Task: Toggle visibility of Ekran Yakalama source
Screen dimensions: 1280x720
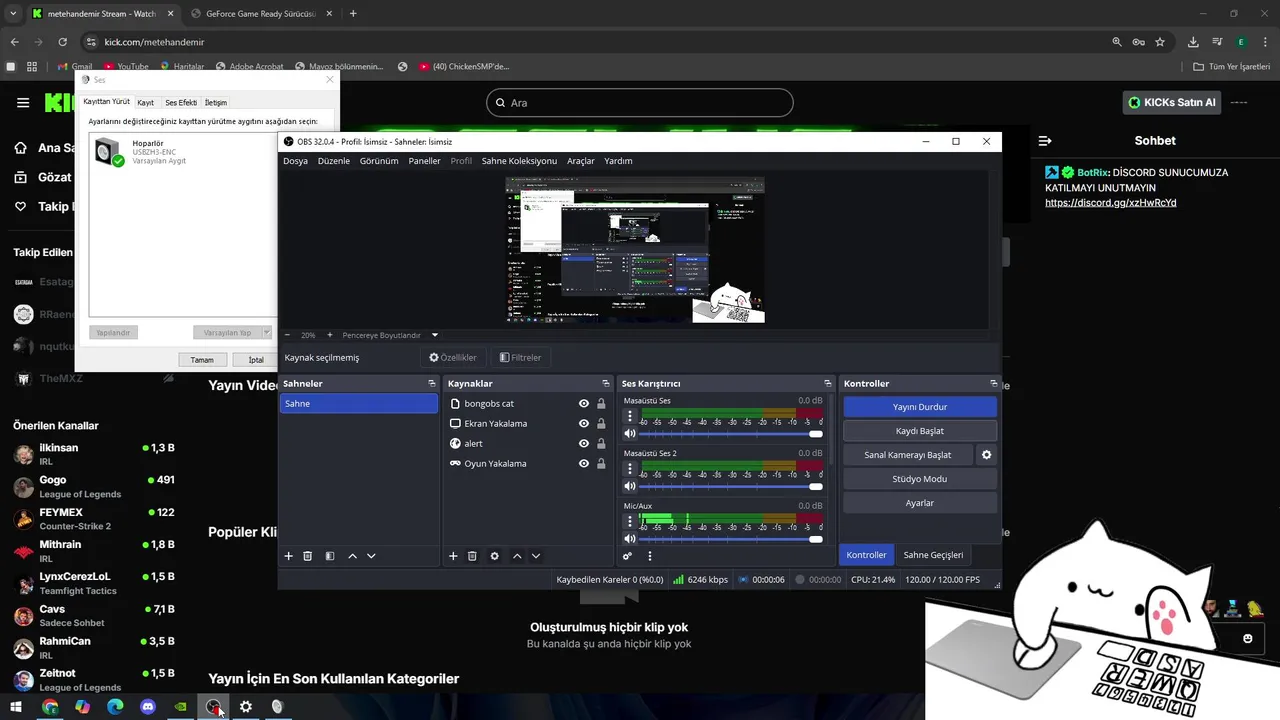Action: tap(584, 424)
